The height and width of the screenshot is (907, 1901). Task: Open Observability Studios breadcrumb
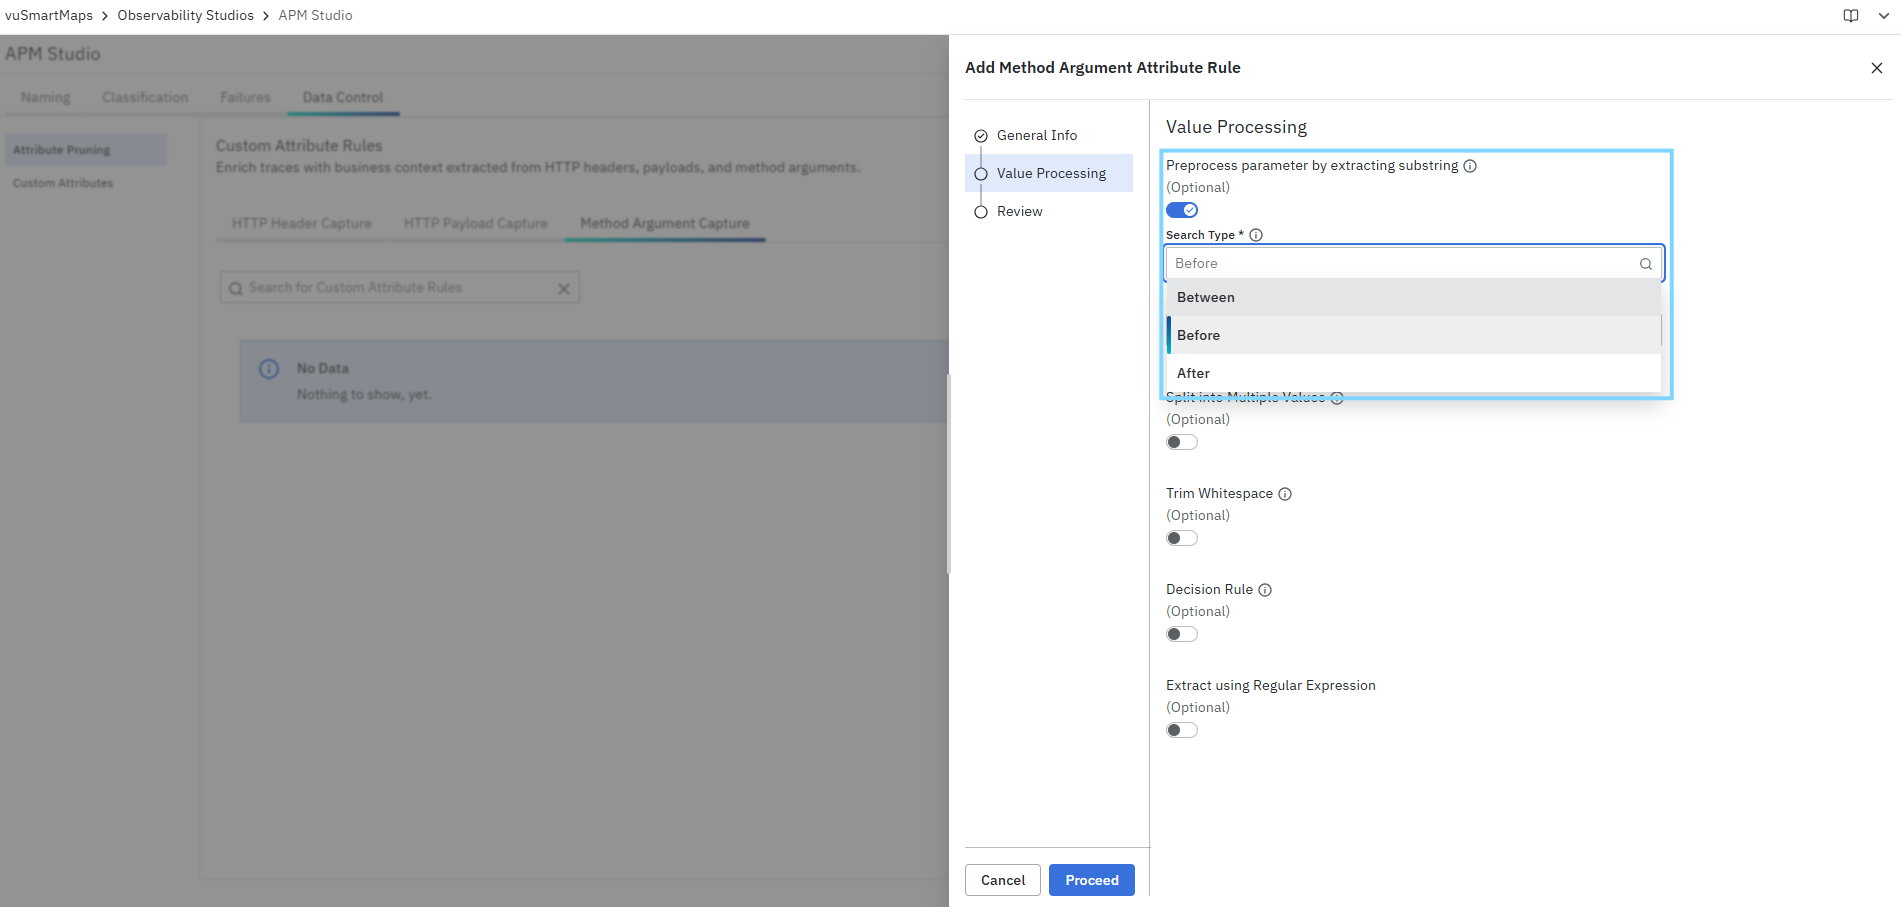coord(186,15)
